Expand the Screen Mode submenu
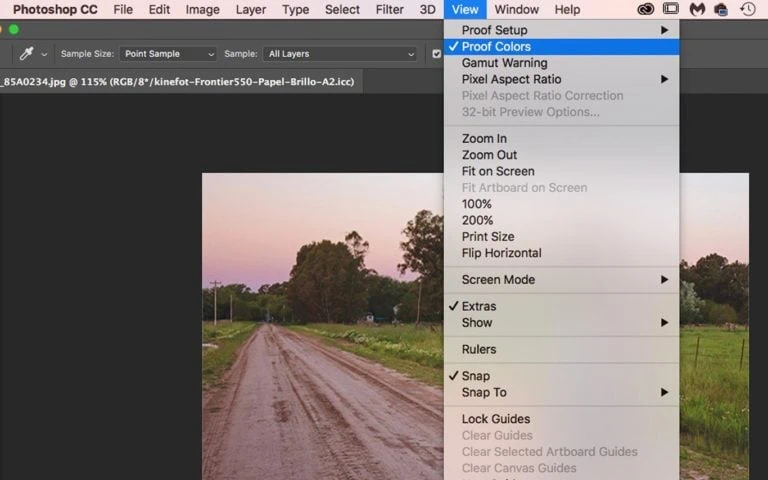The image size is (768, 480). click(x=561, y=280)
